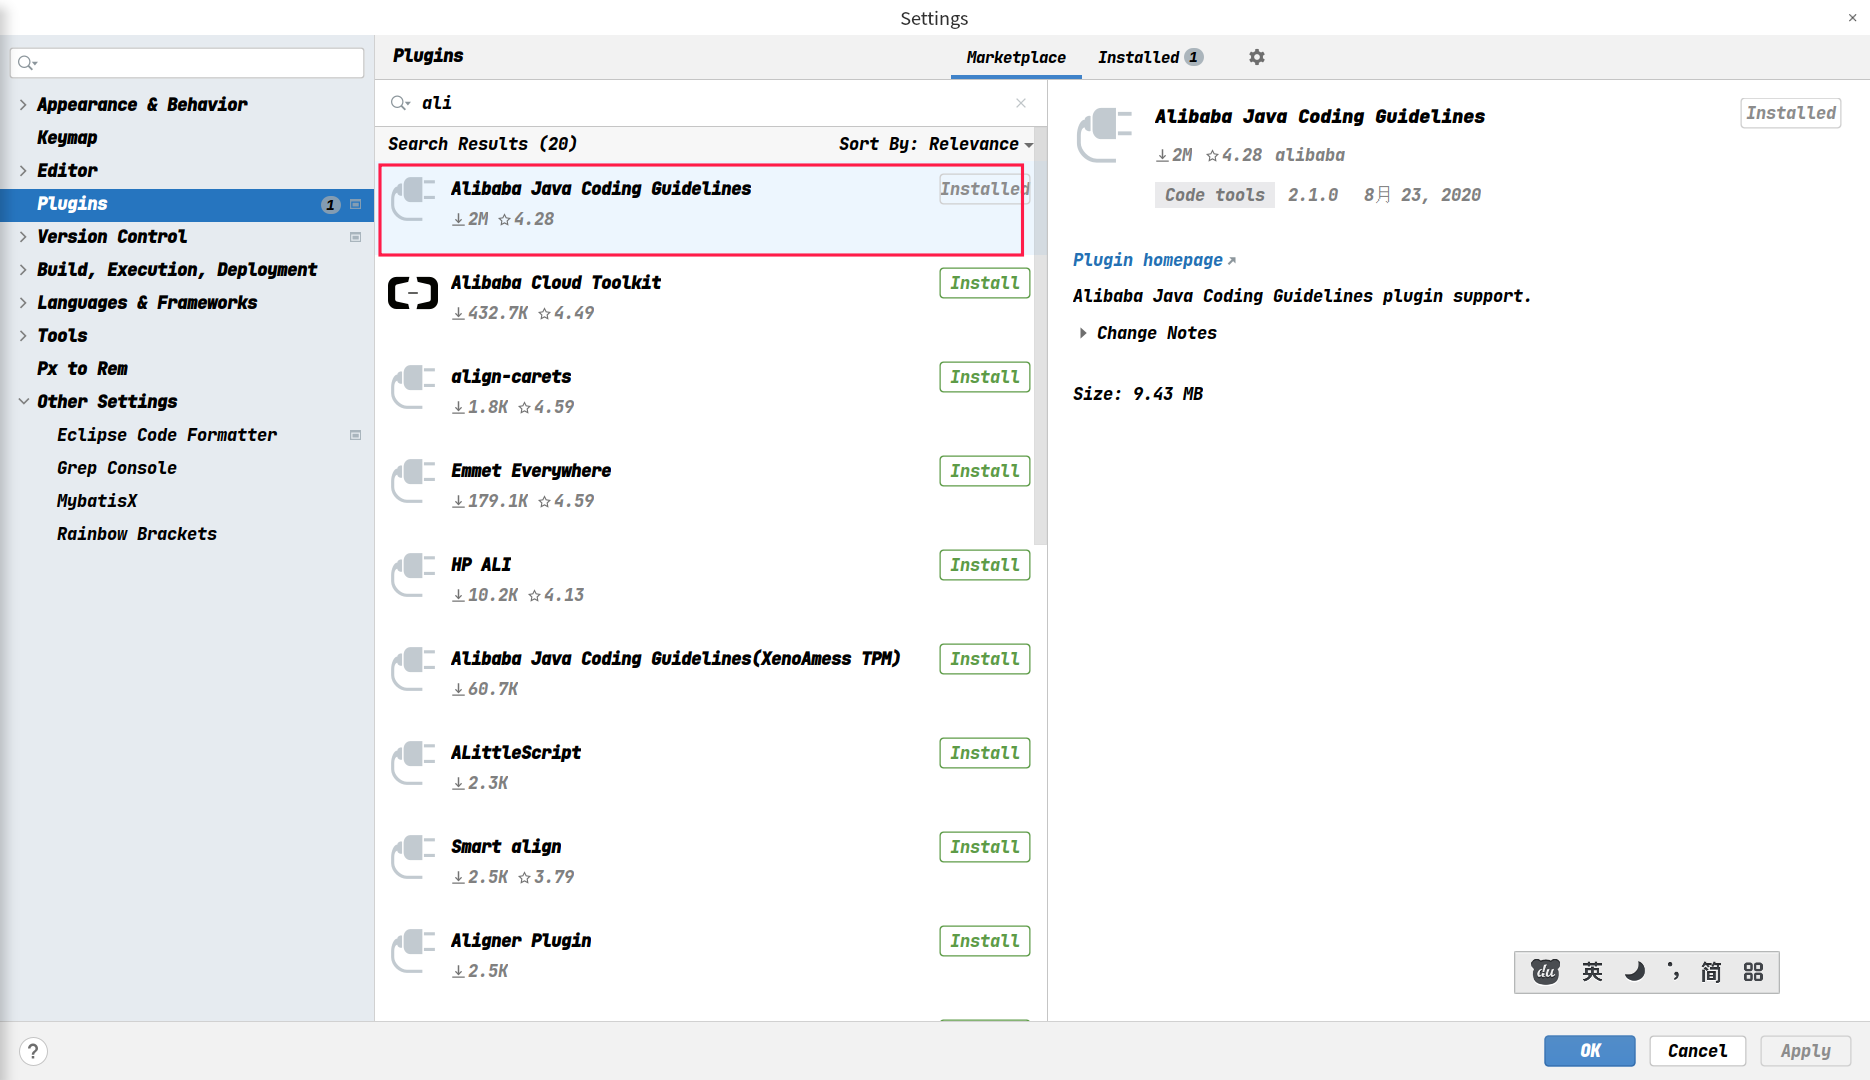Click the ALittleScript plugin icon
The image size is (1870, 1080).
pyautogui.click(x=413, y=763)
